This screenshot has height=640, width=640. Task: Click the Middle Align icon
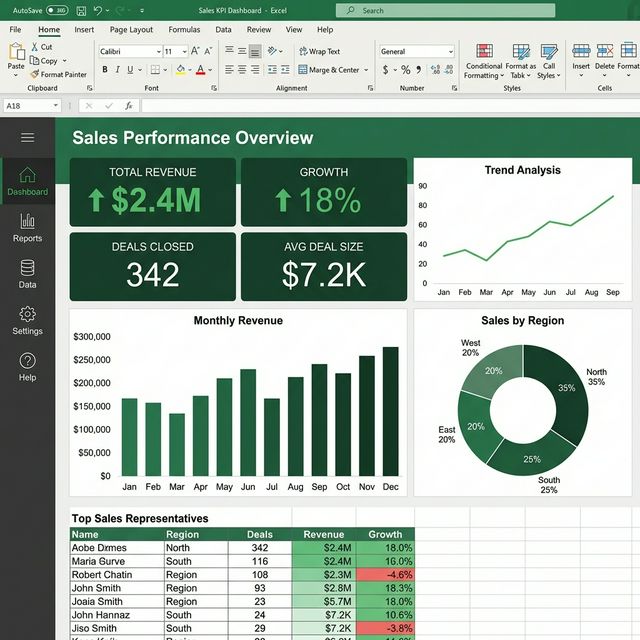point(242,51)
